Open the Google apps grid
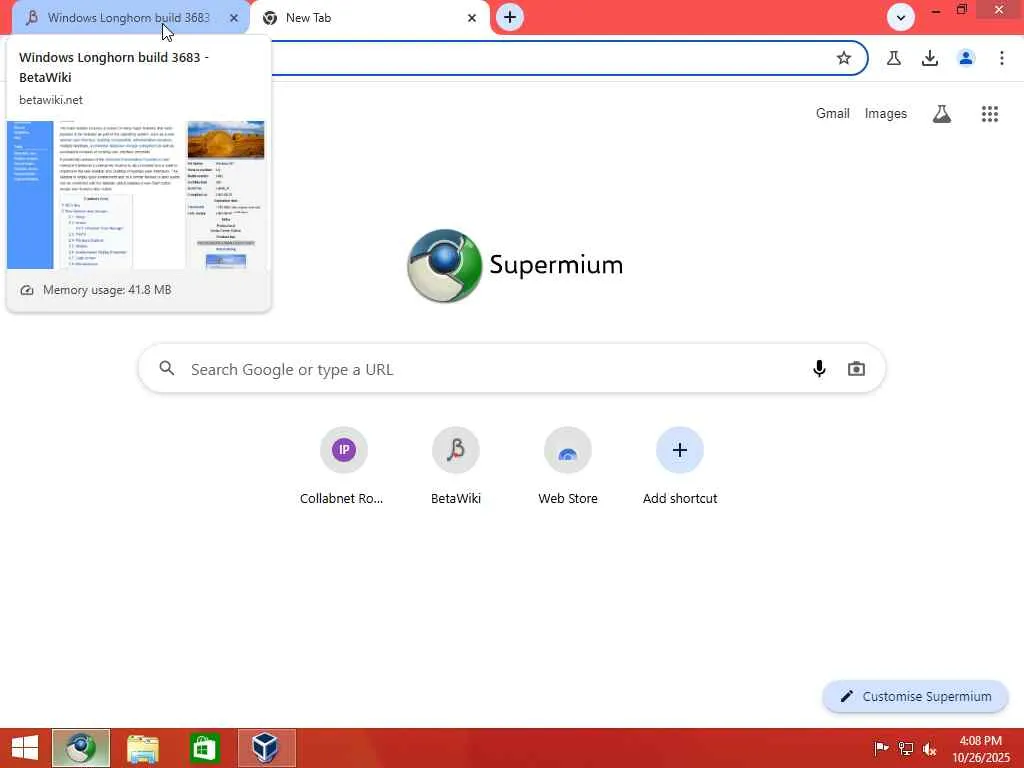 (989, 114)
